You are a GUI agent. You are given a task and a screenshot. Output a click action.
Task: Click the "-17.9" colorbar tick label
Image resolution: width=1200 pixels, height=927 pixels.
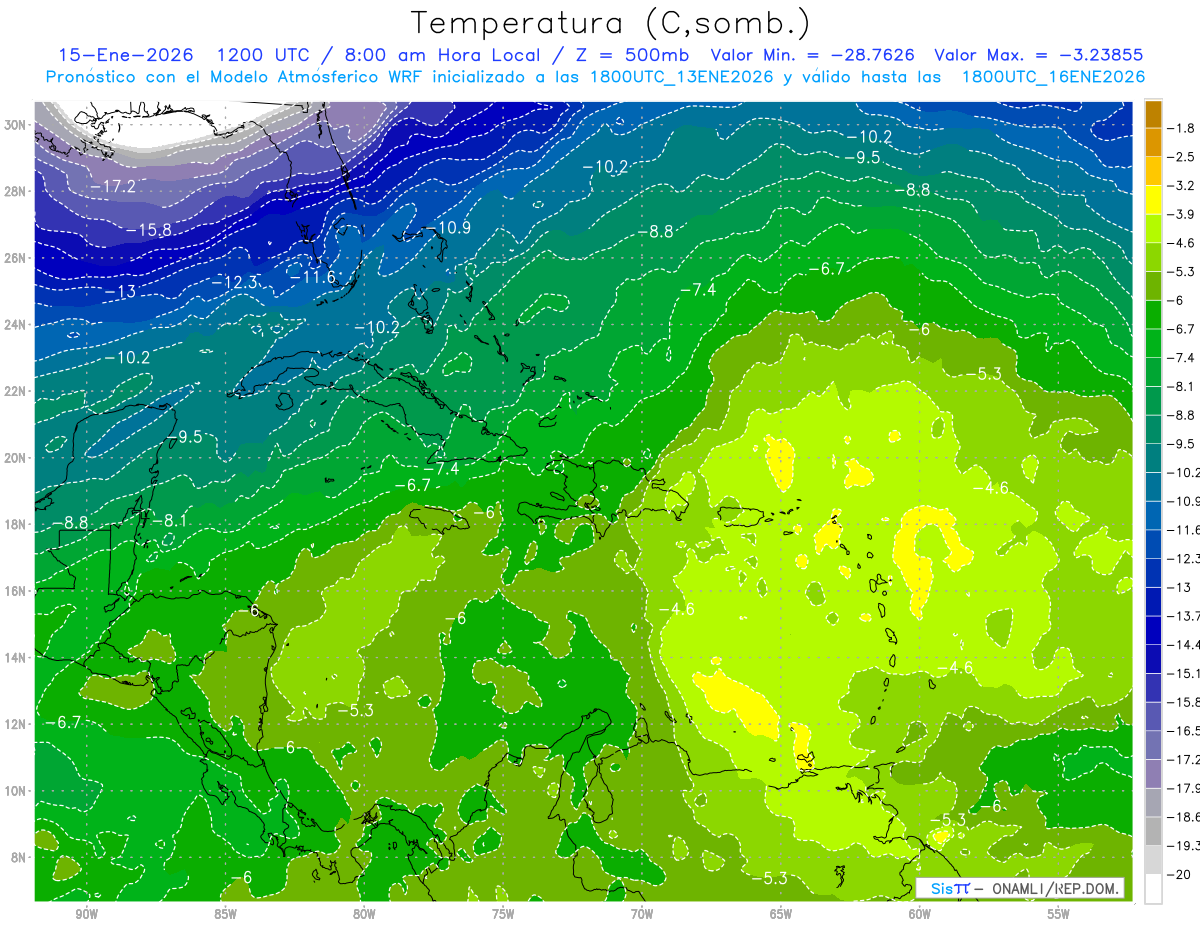(x=1184, y=789)
